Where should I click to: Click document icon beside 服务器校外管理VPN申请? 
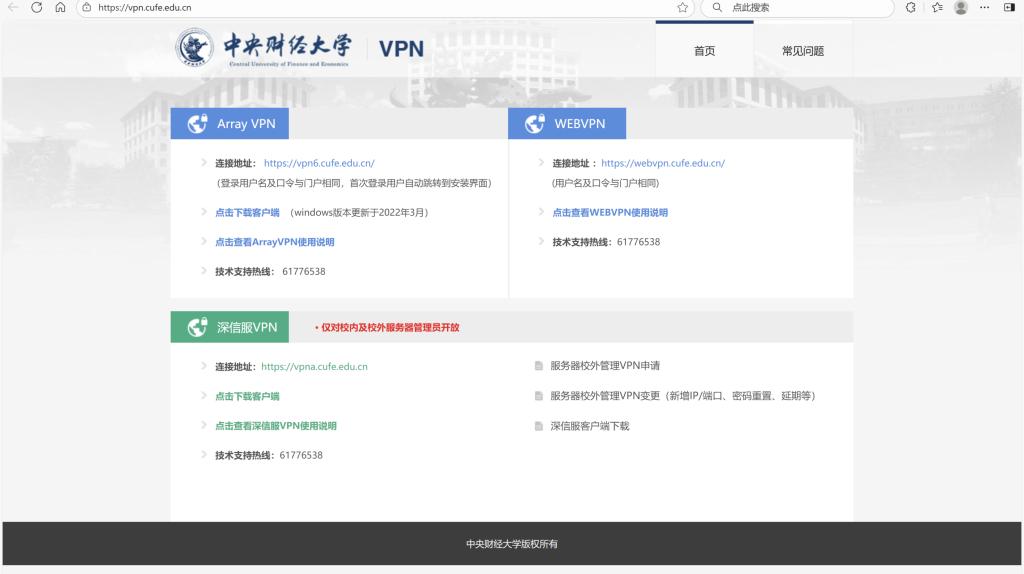coord(539,366)
